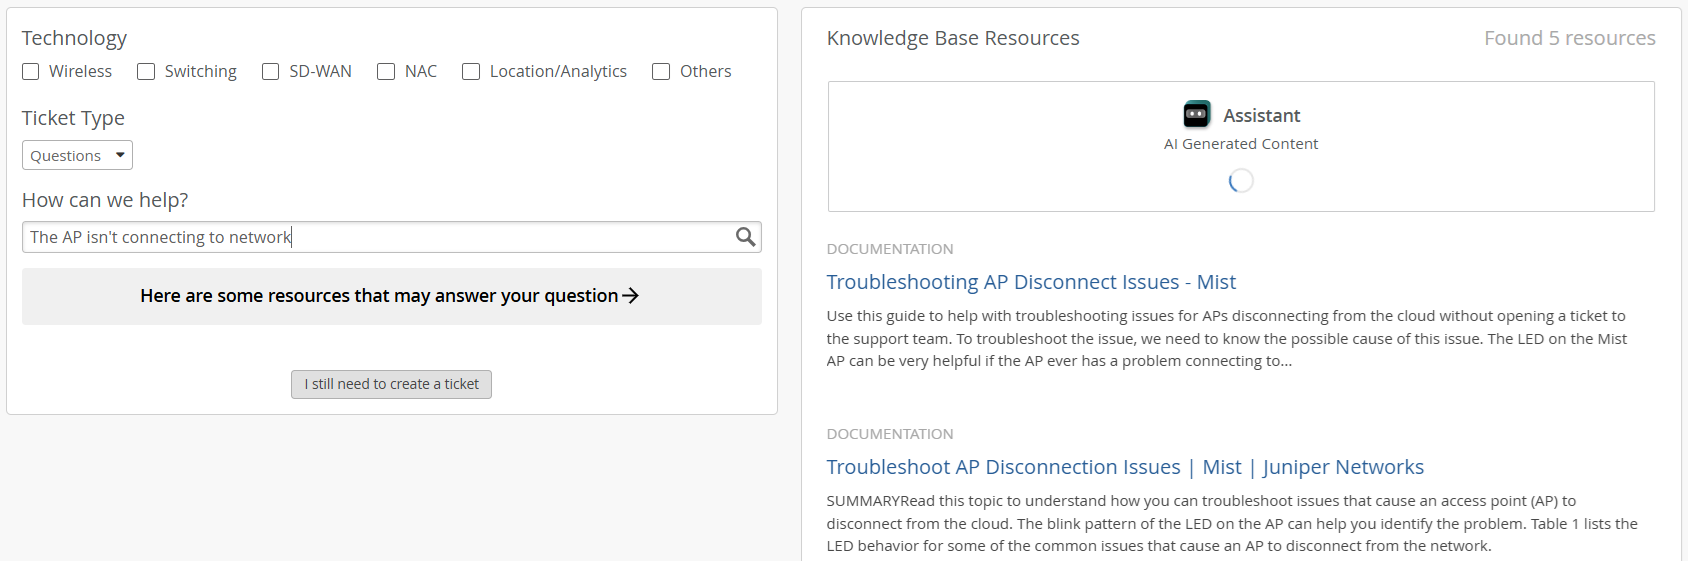Click the Assistant bot icon
1688x561 pixels.
point(1196,114)
